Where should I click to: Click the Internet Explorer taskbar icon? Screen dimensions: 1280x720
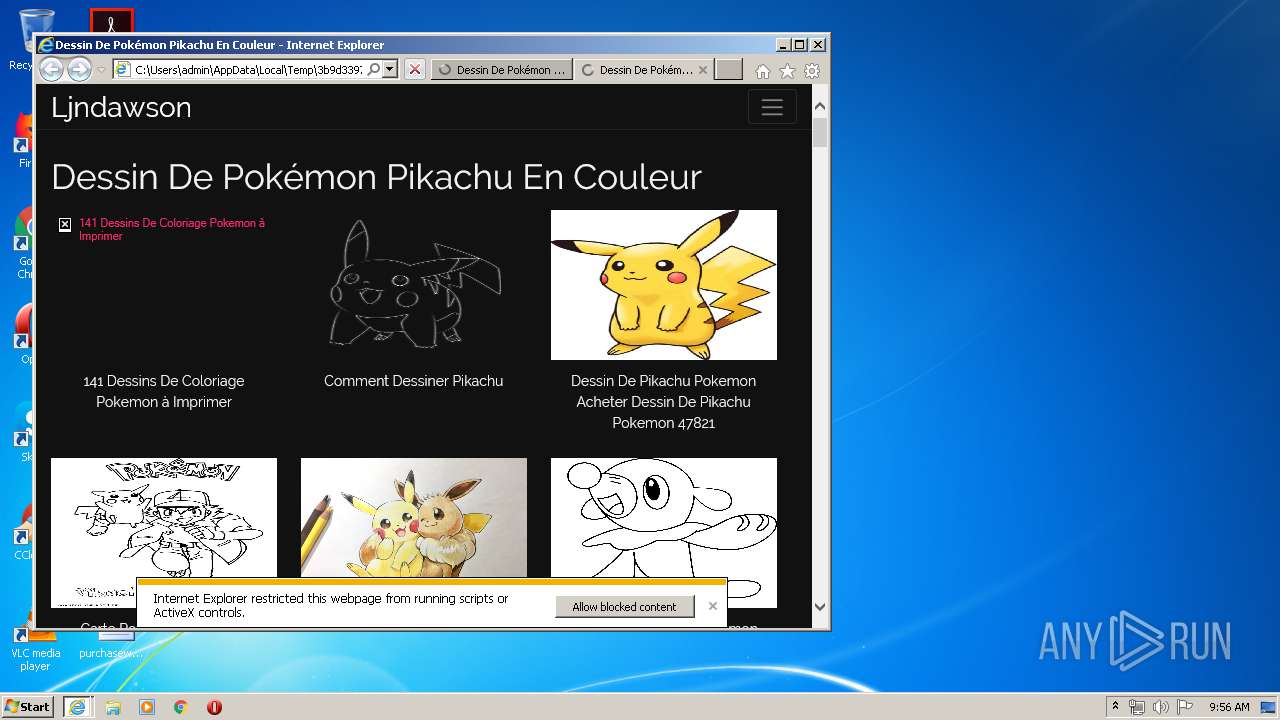(x=77, y=707)
